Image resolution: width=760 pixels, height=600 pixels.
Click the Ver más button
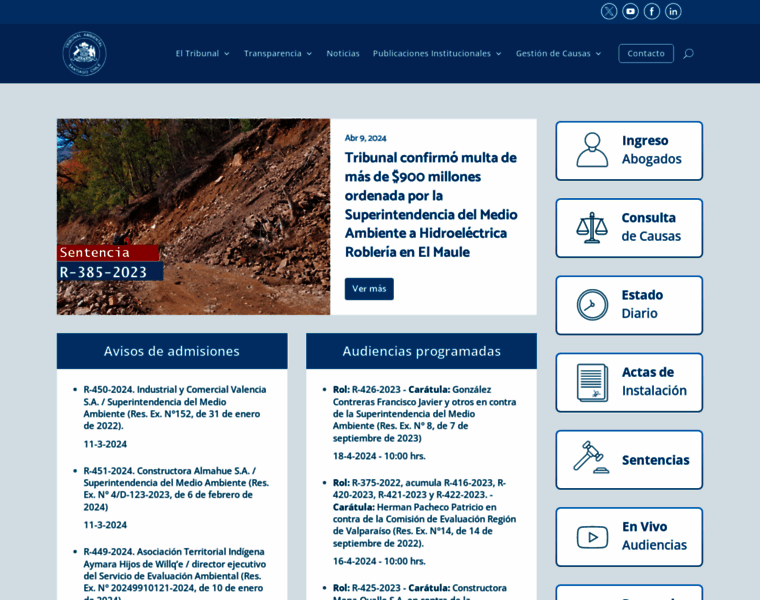tap(369, 289)
